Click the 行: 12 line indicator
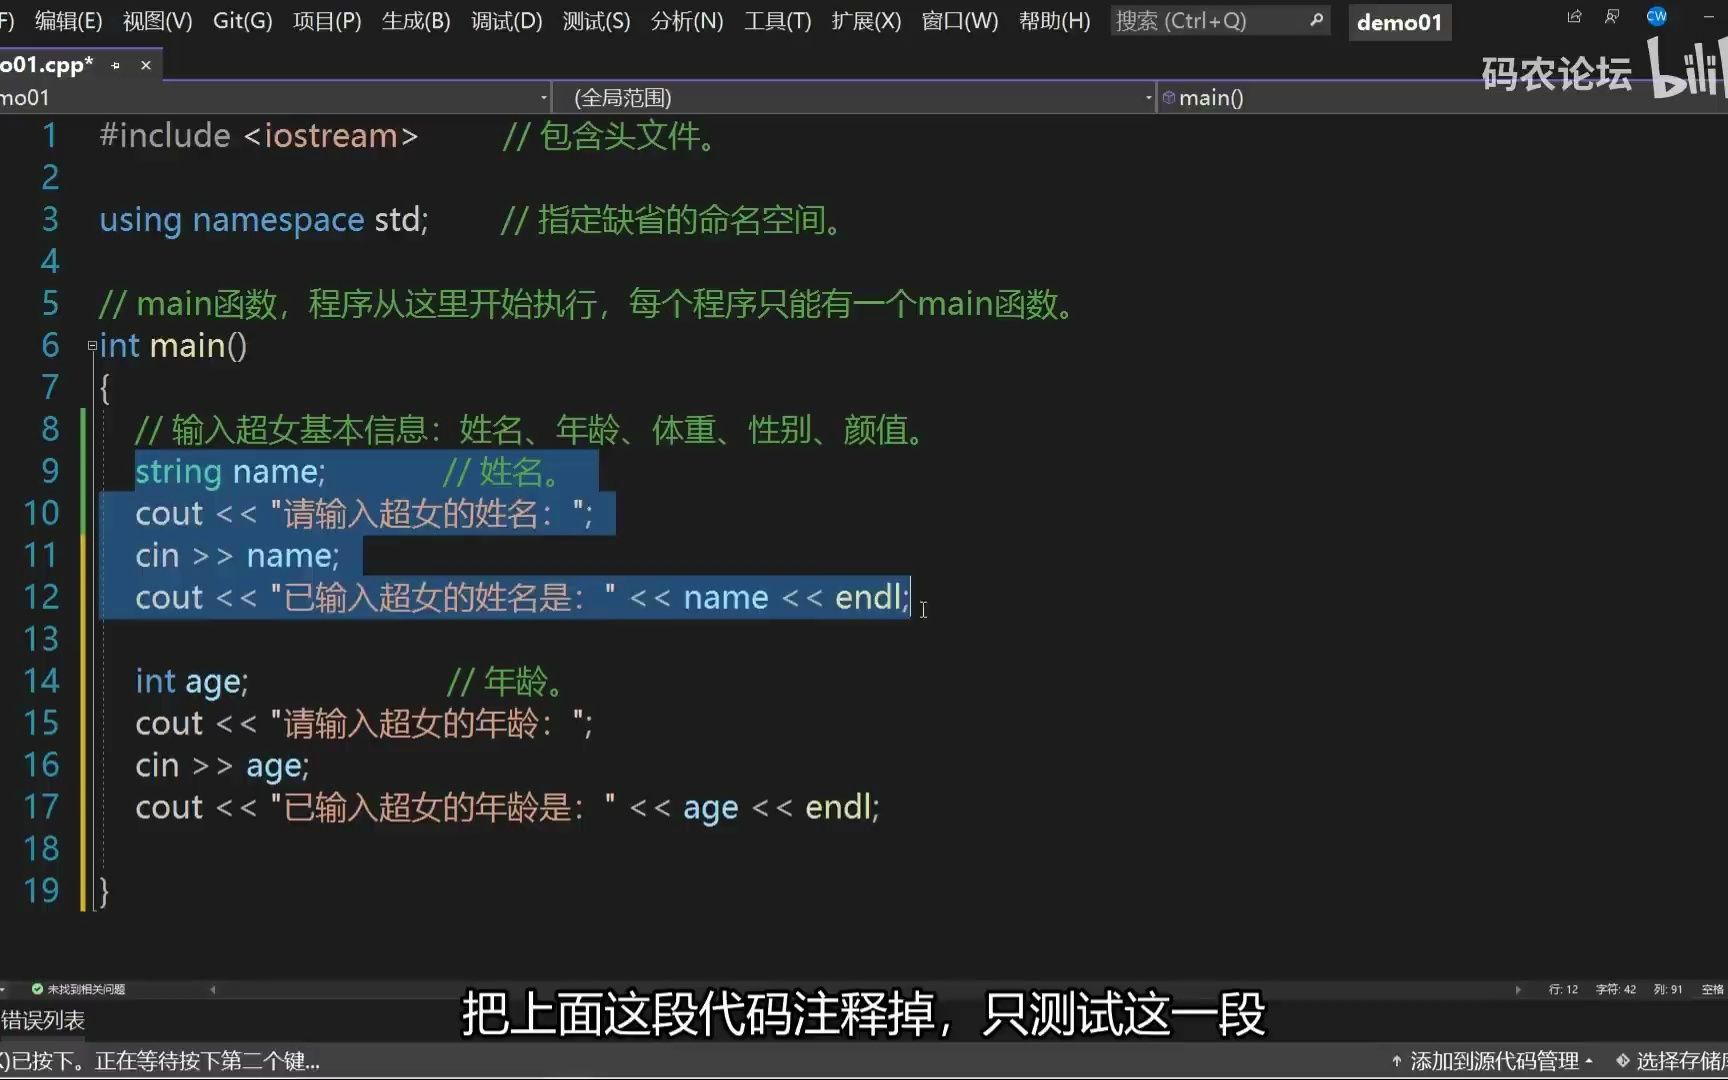 click(1563, 989)
